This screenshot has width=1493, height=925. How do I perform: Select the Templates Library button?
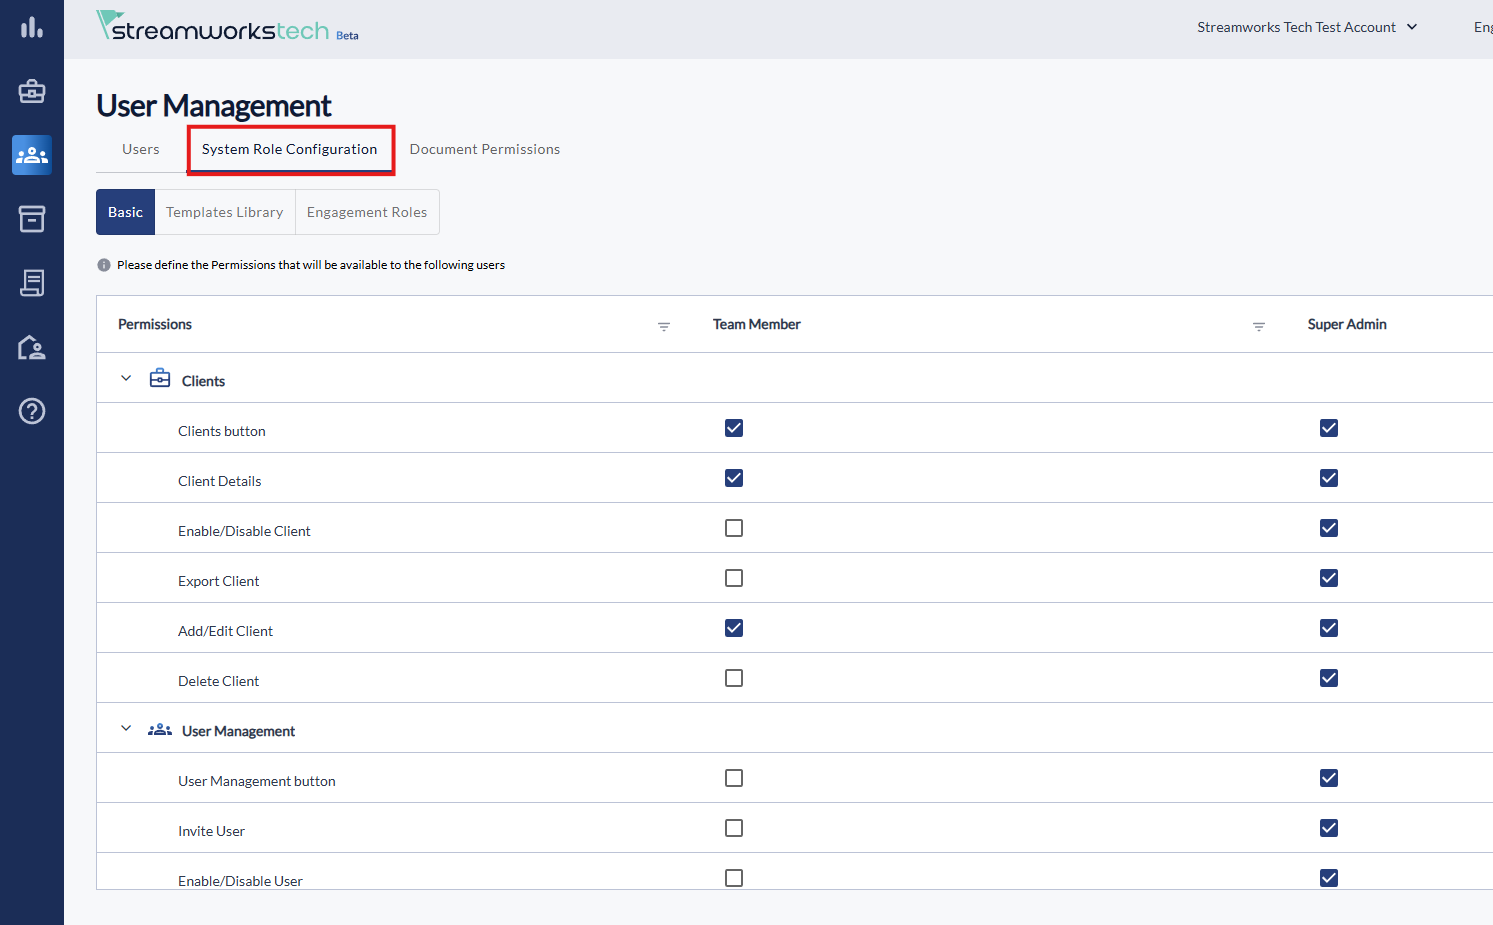point(224,212)
